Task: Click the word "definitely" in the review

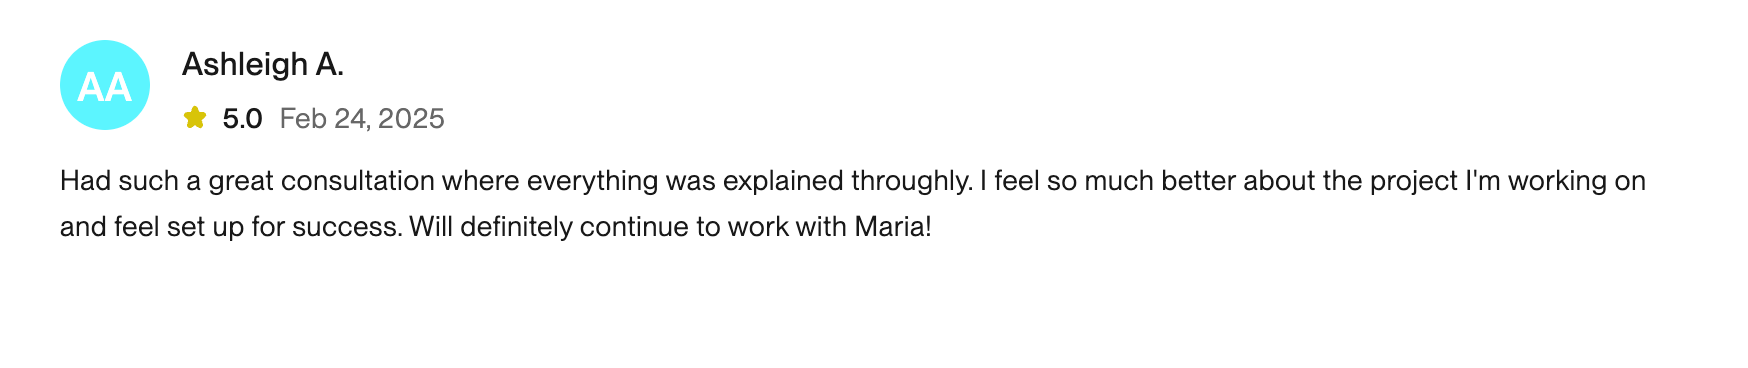Action: [516, 226]
